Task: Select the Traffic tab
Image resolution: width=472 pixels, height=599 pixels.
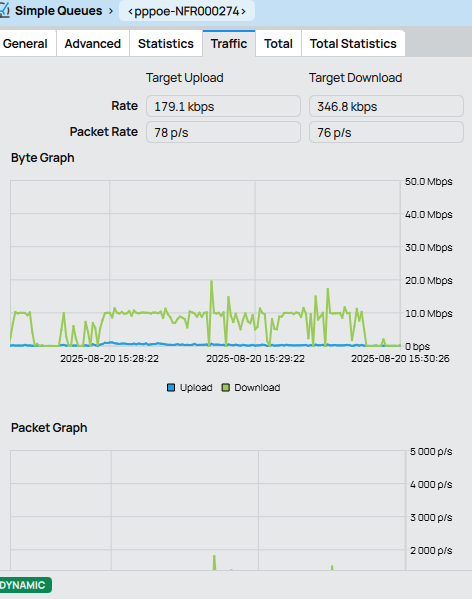Action: click(229, 44)
